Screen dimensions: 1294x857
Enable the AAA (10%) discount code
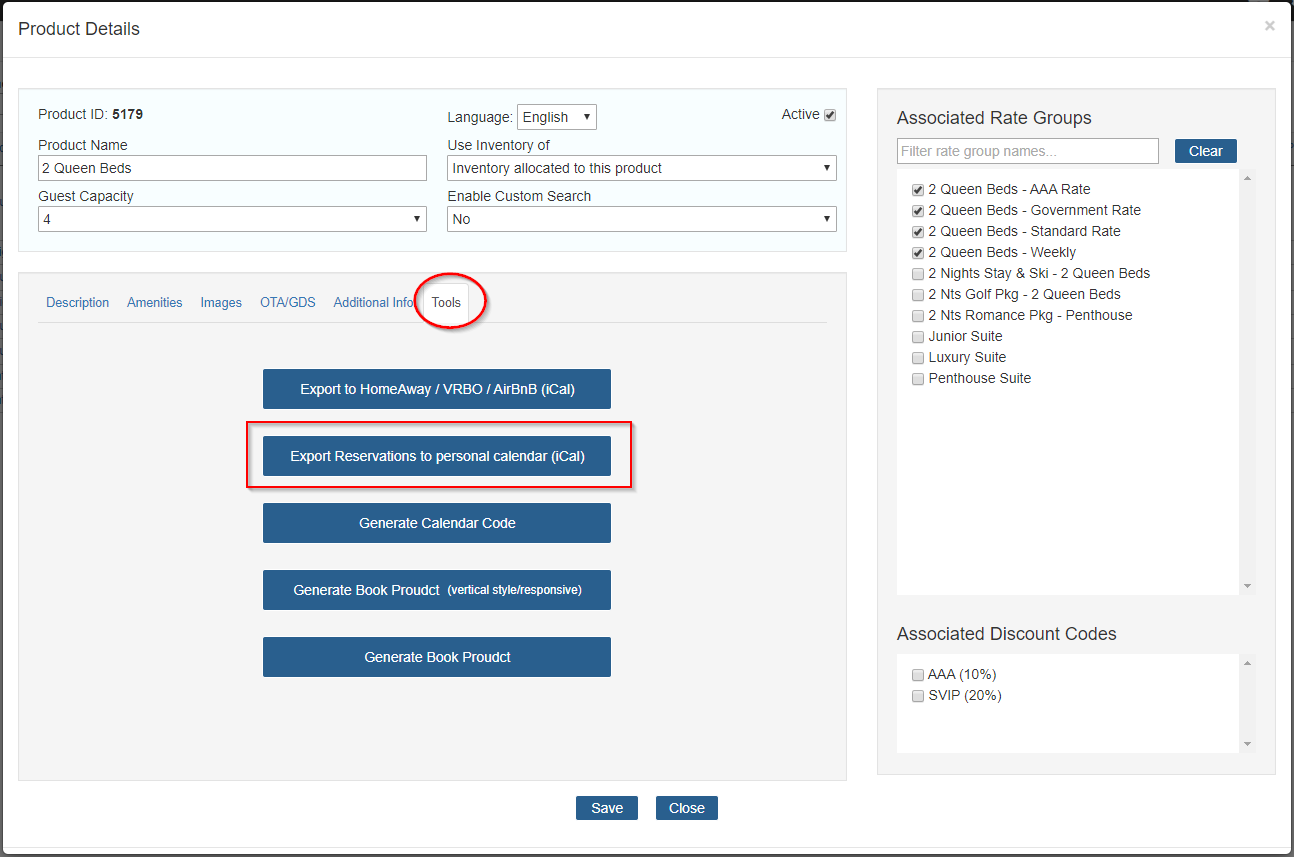(918, 674)
